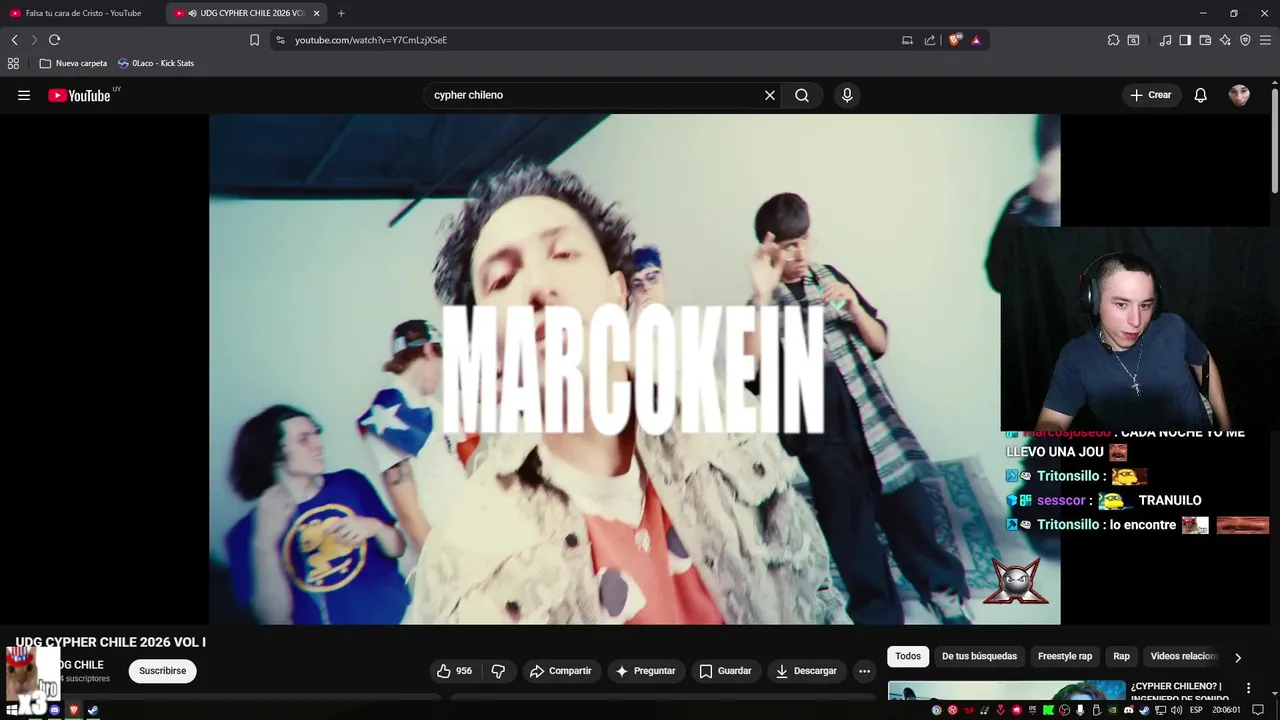The width and height of the screenshot is (1280, 720).
Task: Go back with the browser back arrow
Action: coord(14,40)
